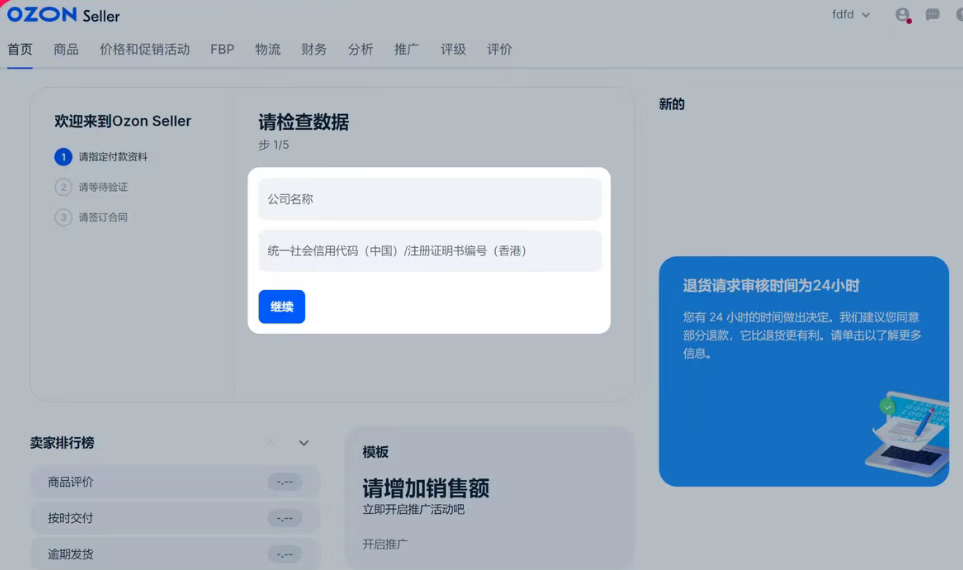Switch to the 首页 tab

20,50
